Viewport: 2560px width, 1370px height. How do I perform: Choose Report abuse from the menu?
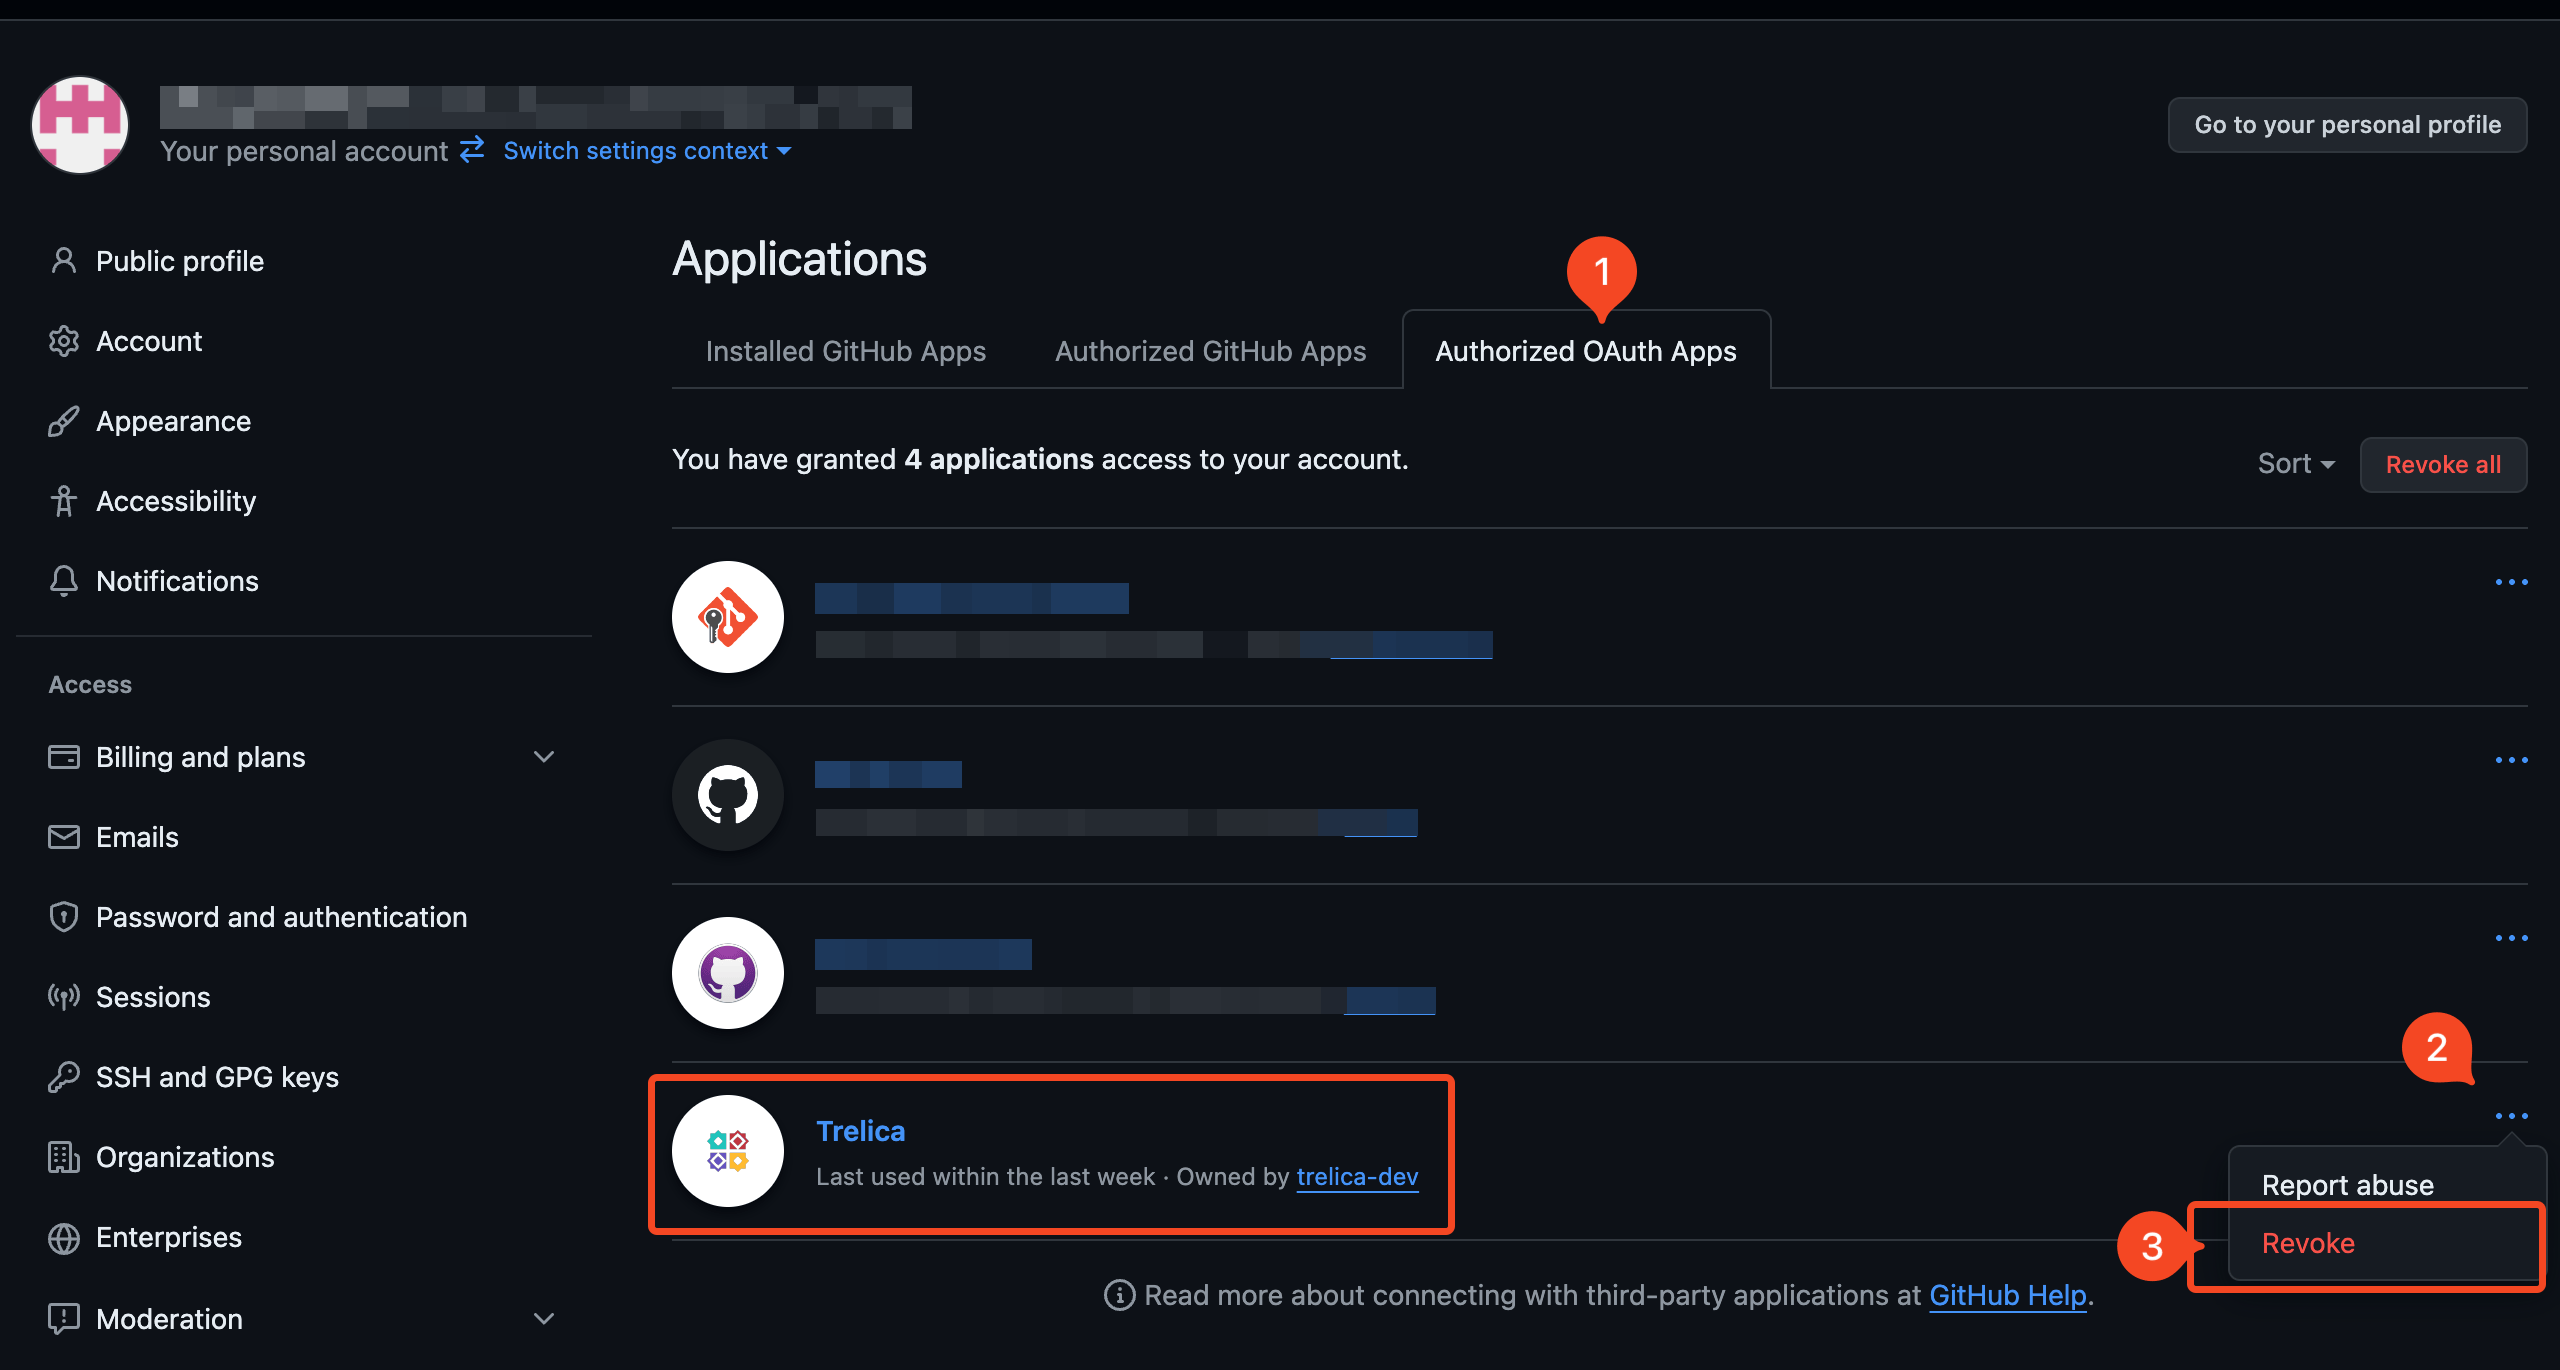click(x=2348, y=1185)
